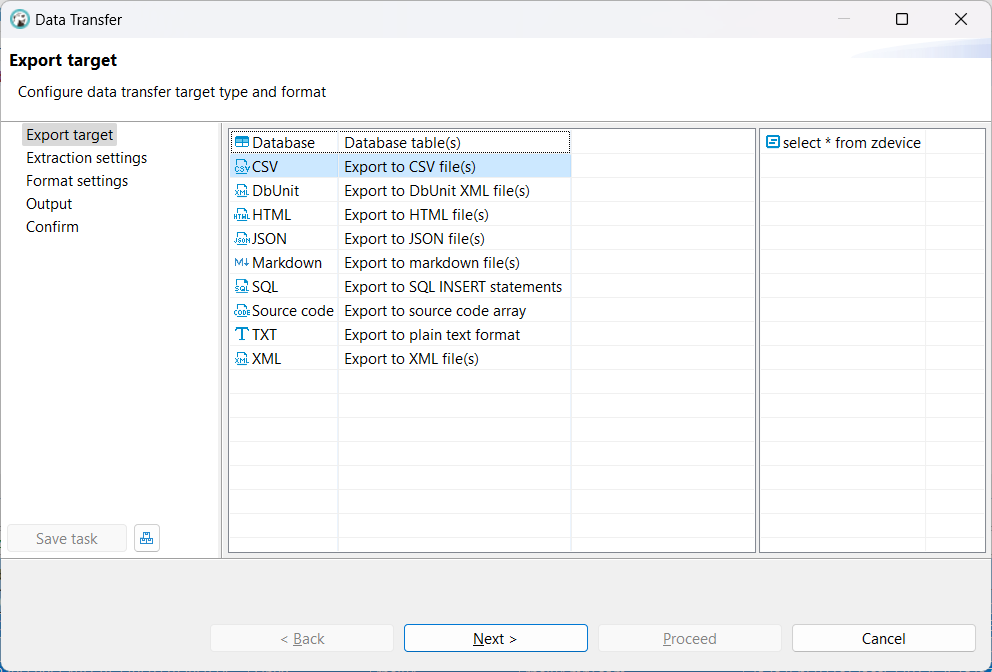The image size is (992, 672).
Task: Select the TXT plain text icon
Action: click(x=241, y=335)
